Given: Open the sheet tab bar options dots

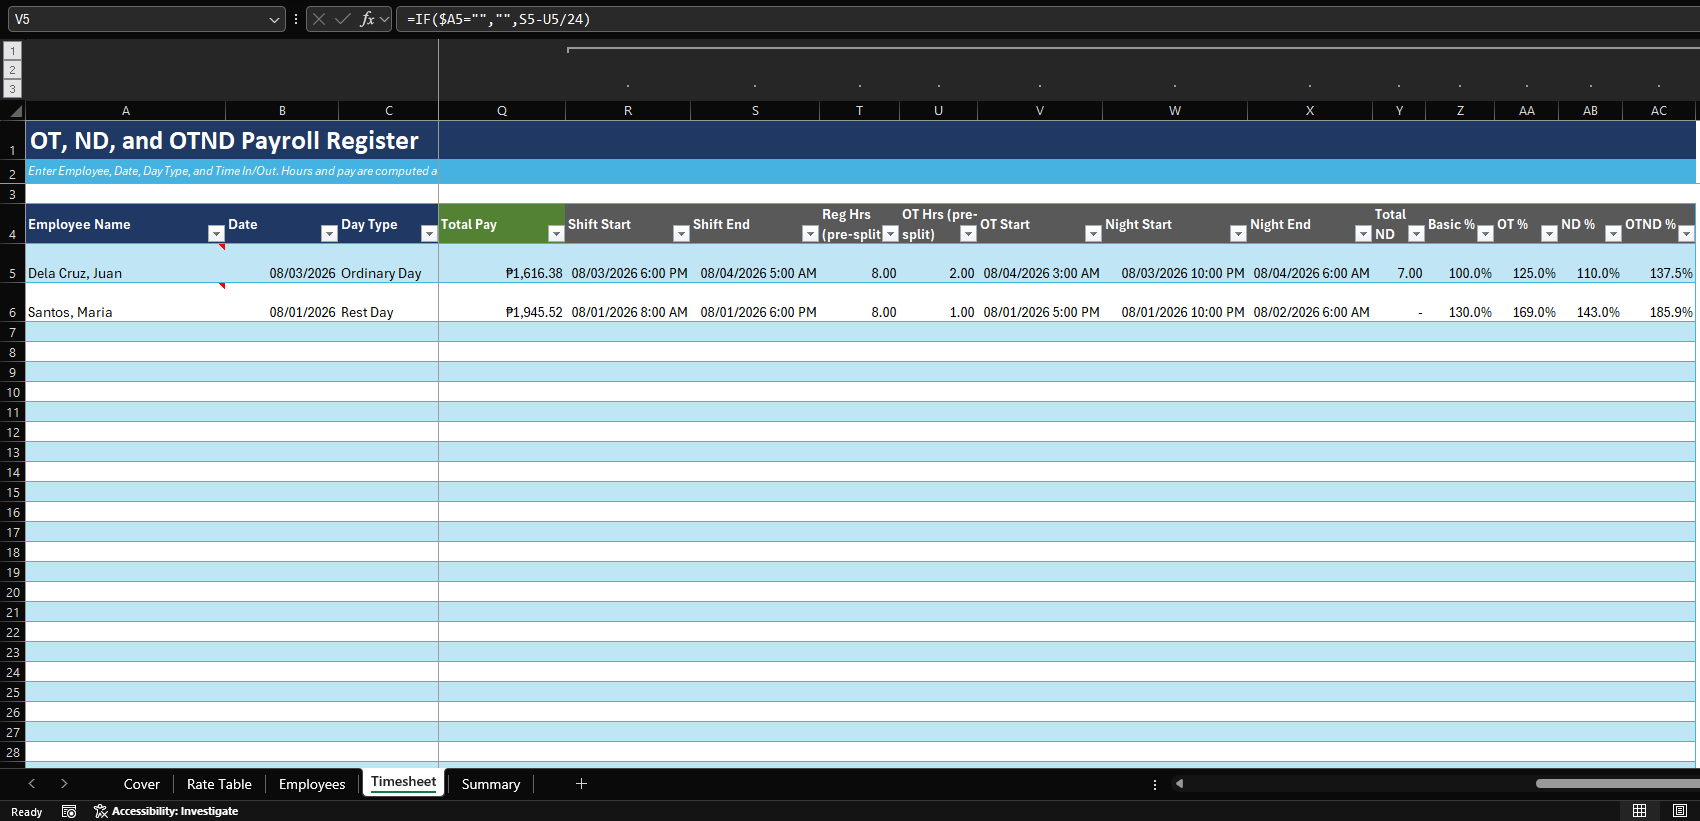Looking at the screenshot, I should 1155,785.
